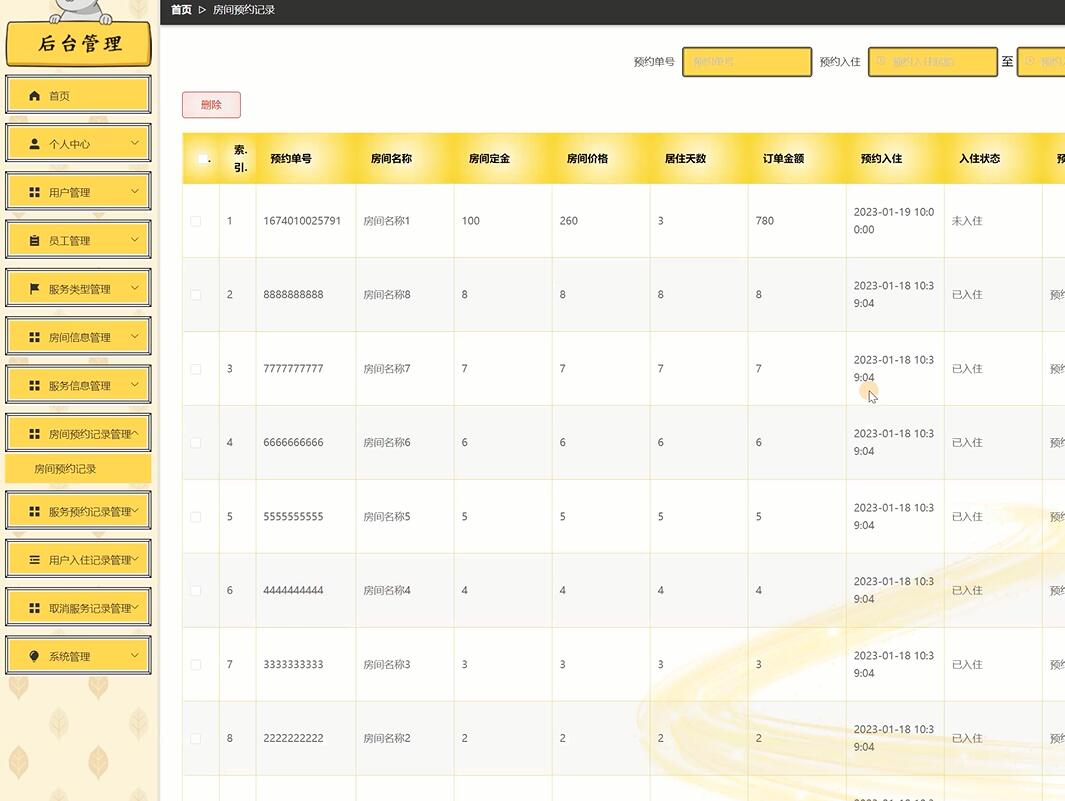Expand the 用户管理 menu chevron
The height and width of the screenshot is (801, 1065).
[134, 191]
